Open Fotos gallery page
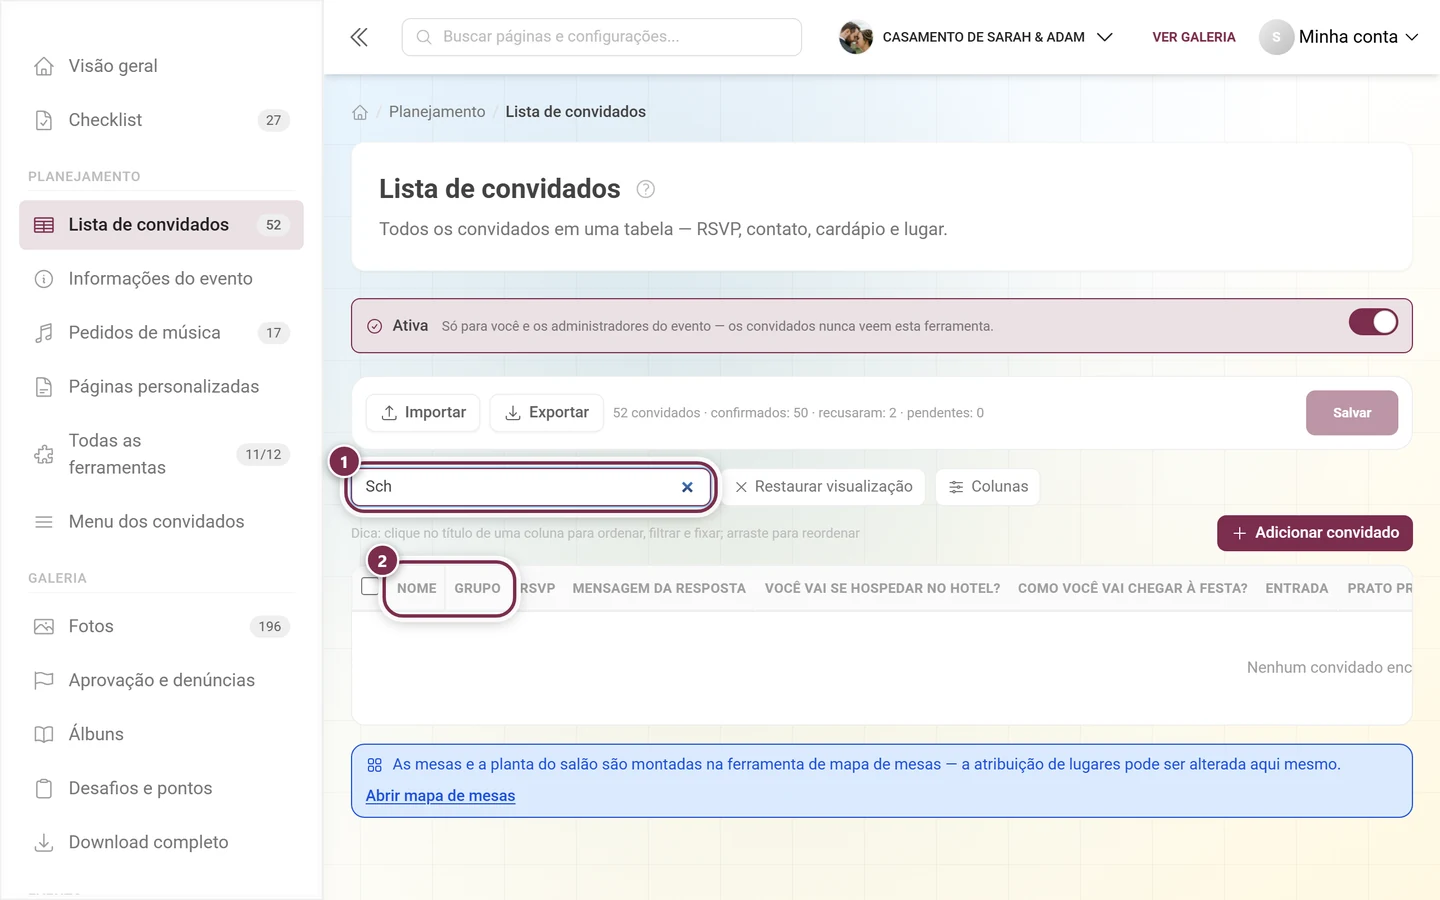 point(161,627)
